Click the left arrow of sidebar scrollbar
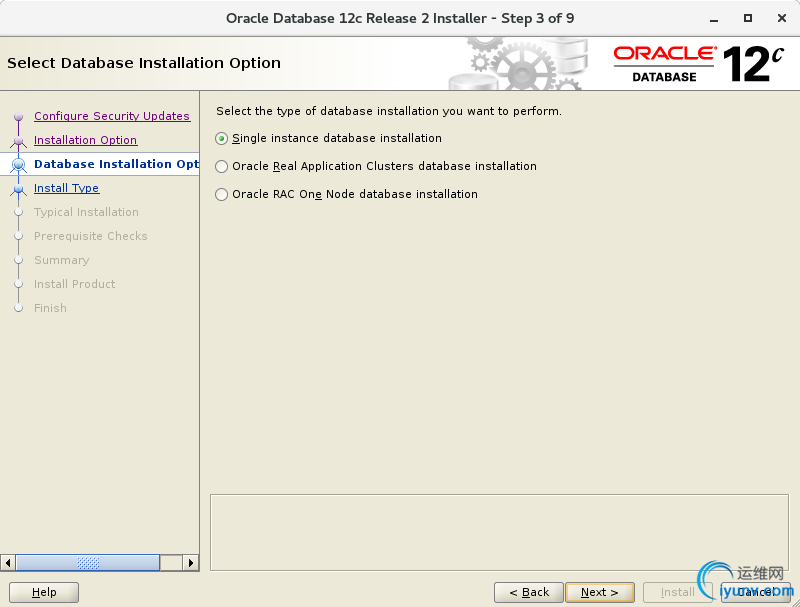 (x=8, y=563)
